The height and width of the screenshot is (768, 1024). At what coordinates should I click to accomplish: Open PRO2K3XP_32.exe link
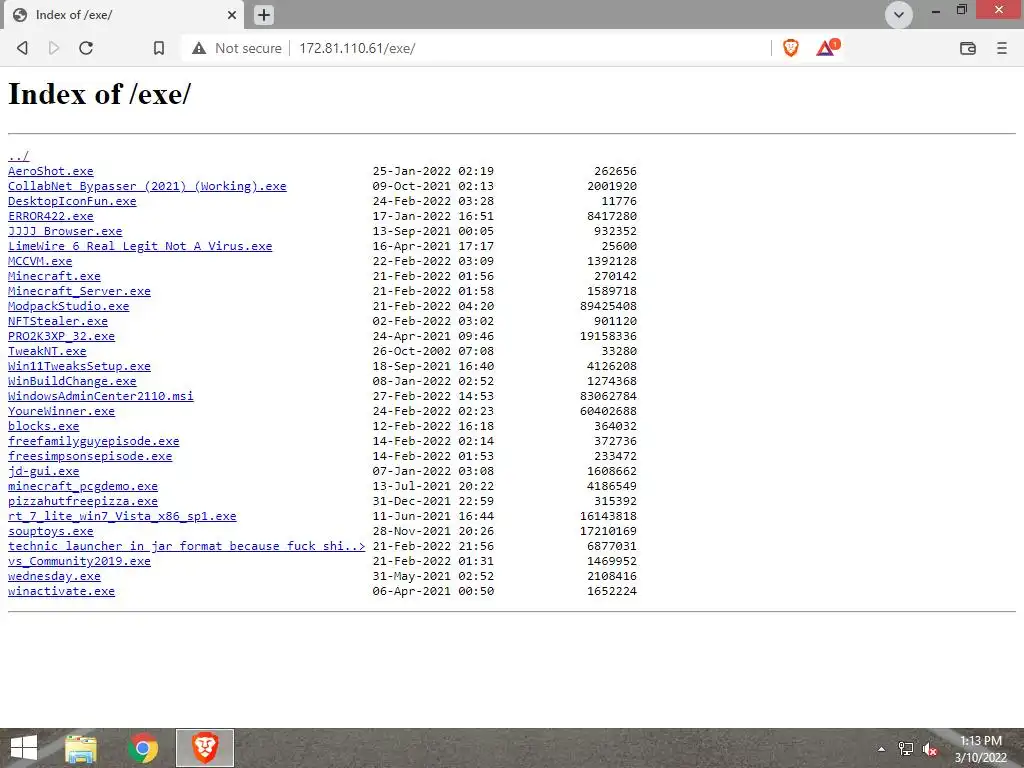(x=61, y=336)
